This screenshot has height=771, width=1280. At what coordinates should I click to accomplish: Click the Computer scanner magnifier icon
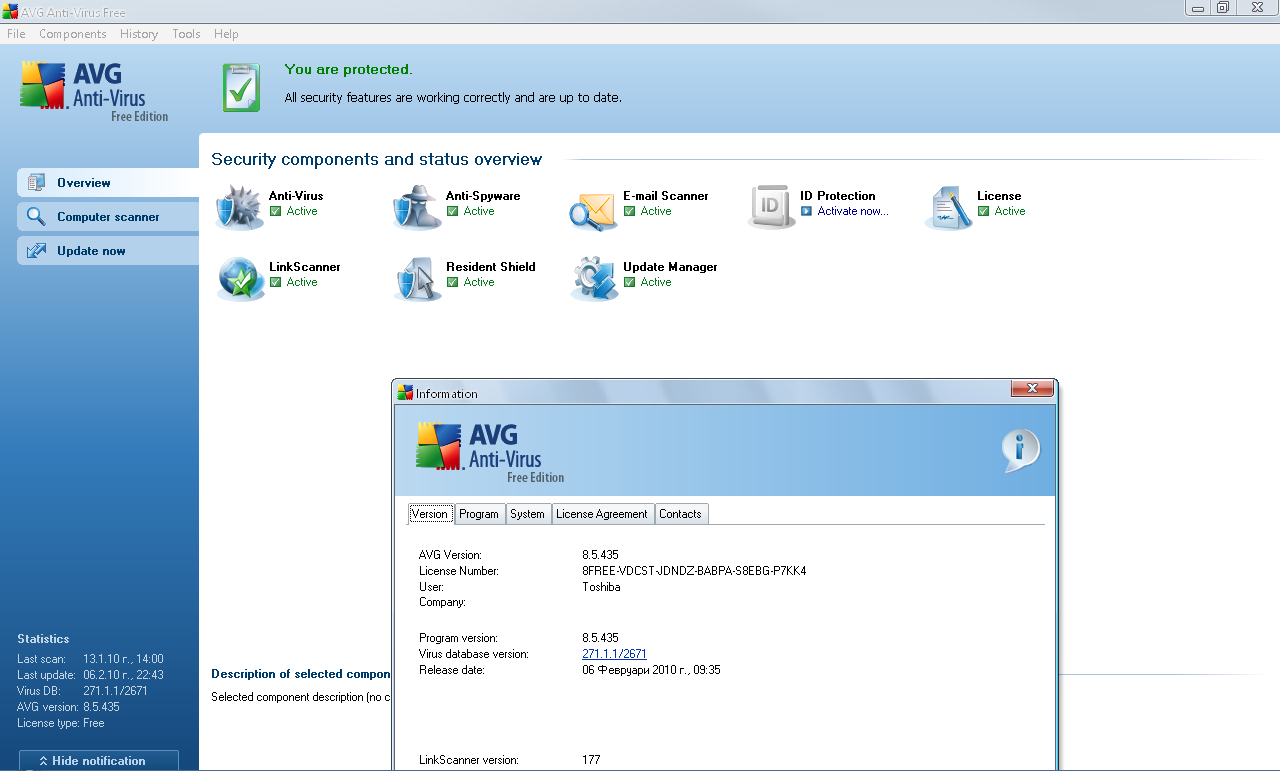pos(37,217)
